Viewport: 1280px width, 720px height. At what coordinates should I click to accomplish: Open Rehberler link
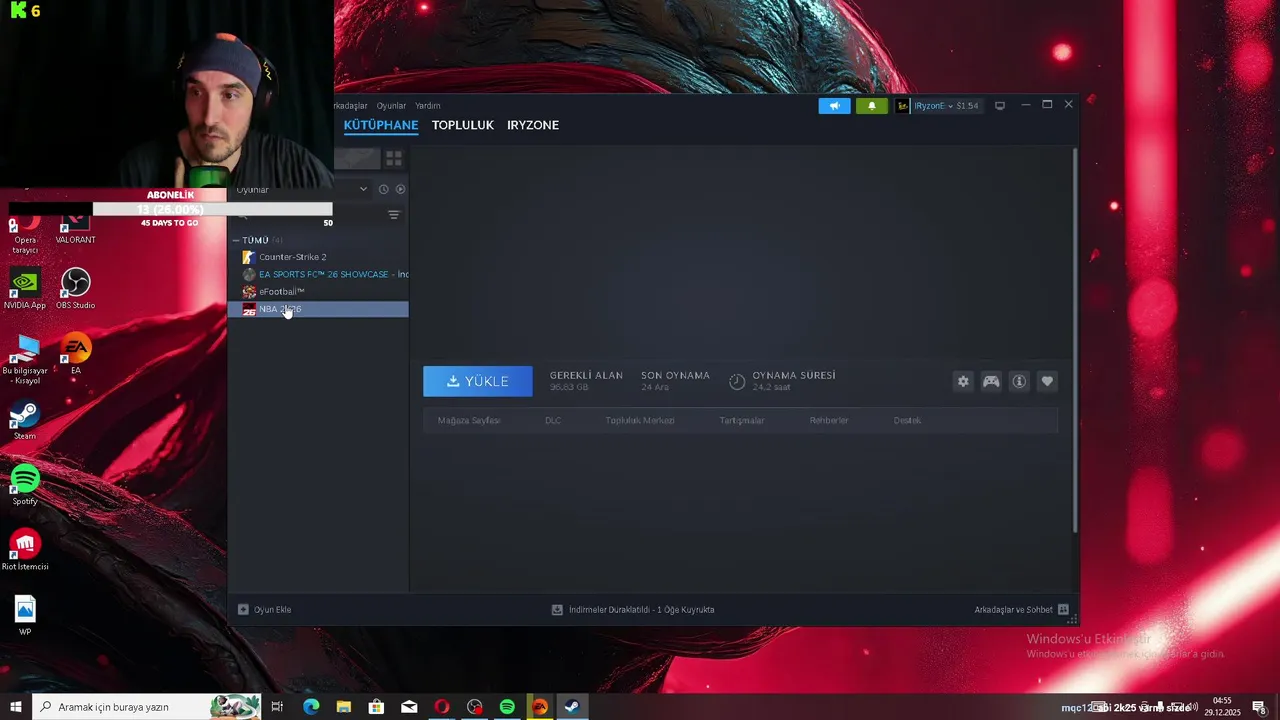[829, 420]
